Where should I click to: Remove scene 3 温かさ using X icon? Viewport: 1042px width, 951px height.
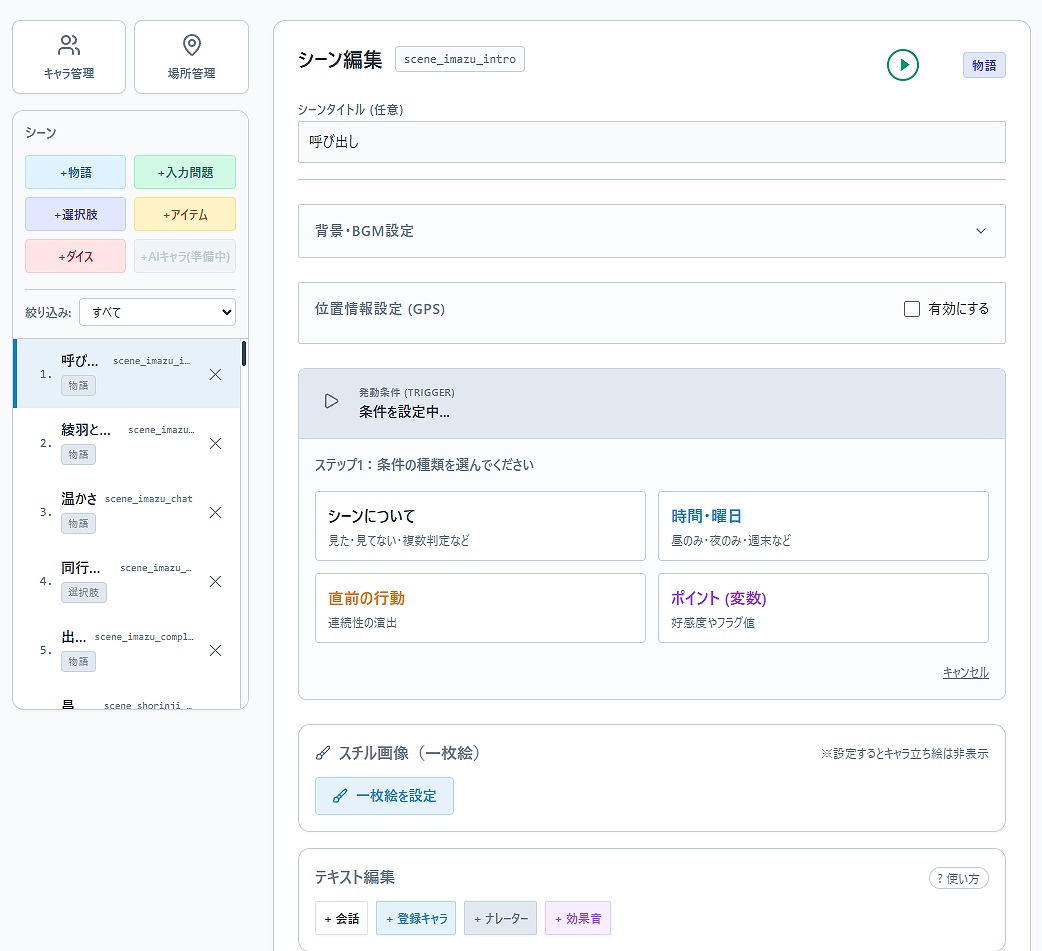coord(215,512)
